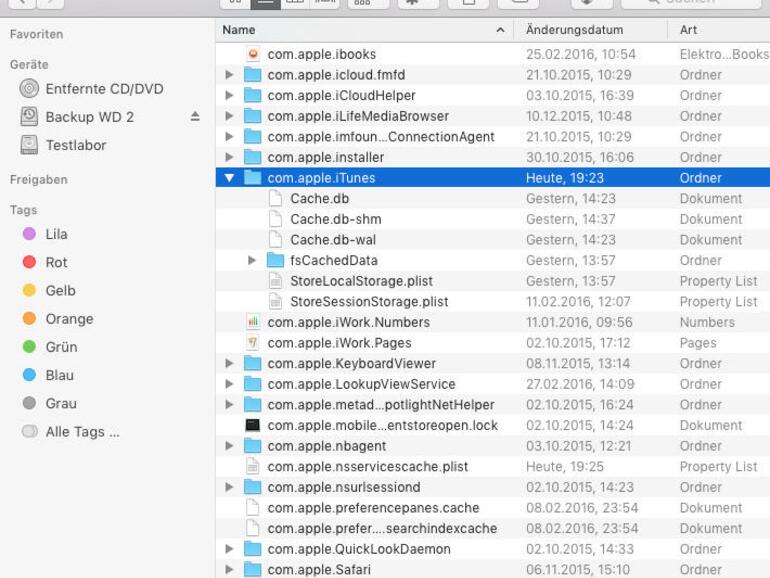Click the StoreSessionStorage.plist file icon

click(275, 302)
